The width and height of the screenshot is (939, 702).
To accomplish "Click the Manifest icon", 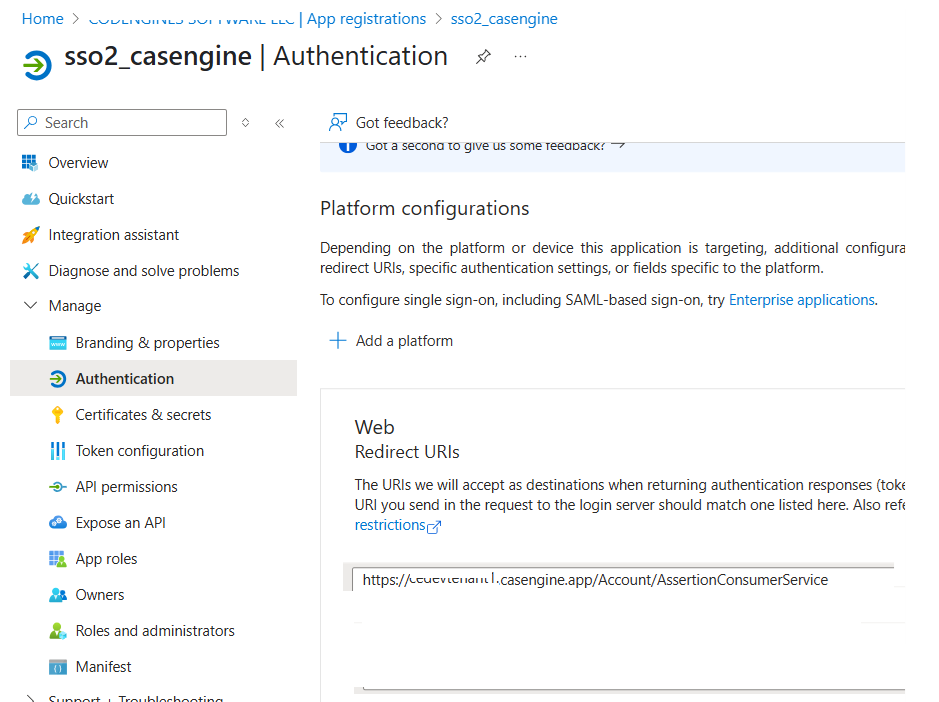I will 57,667.
